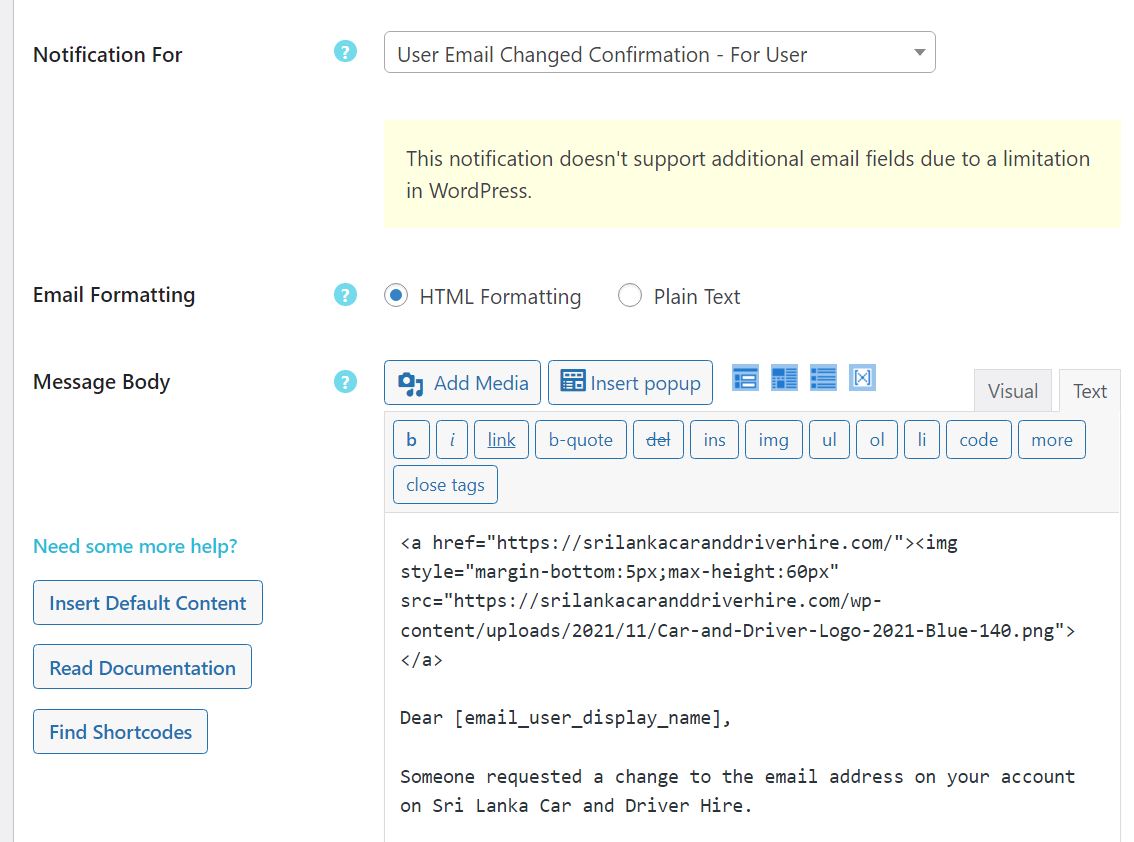Select the Plain Text radio option
The height and width of the screenshot is (842, 1134).
click(x=630, y=296)
